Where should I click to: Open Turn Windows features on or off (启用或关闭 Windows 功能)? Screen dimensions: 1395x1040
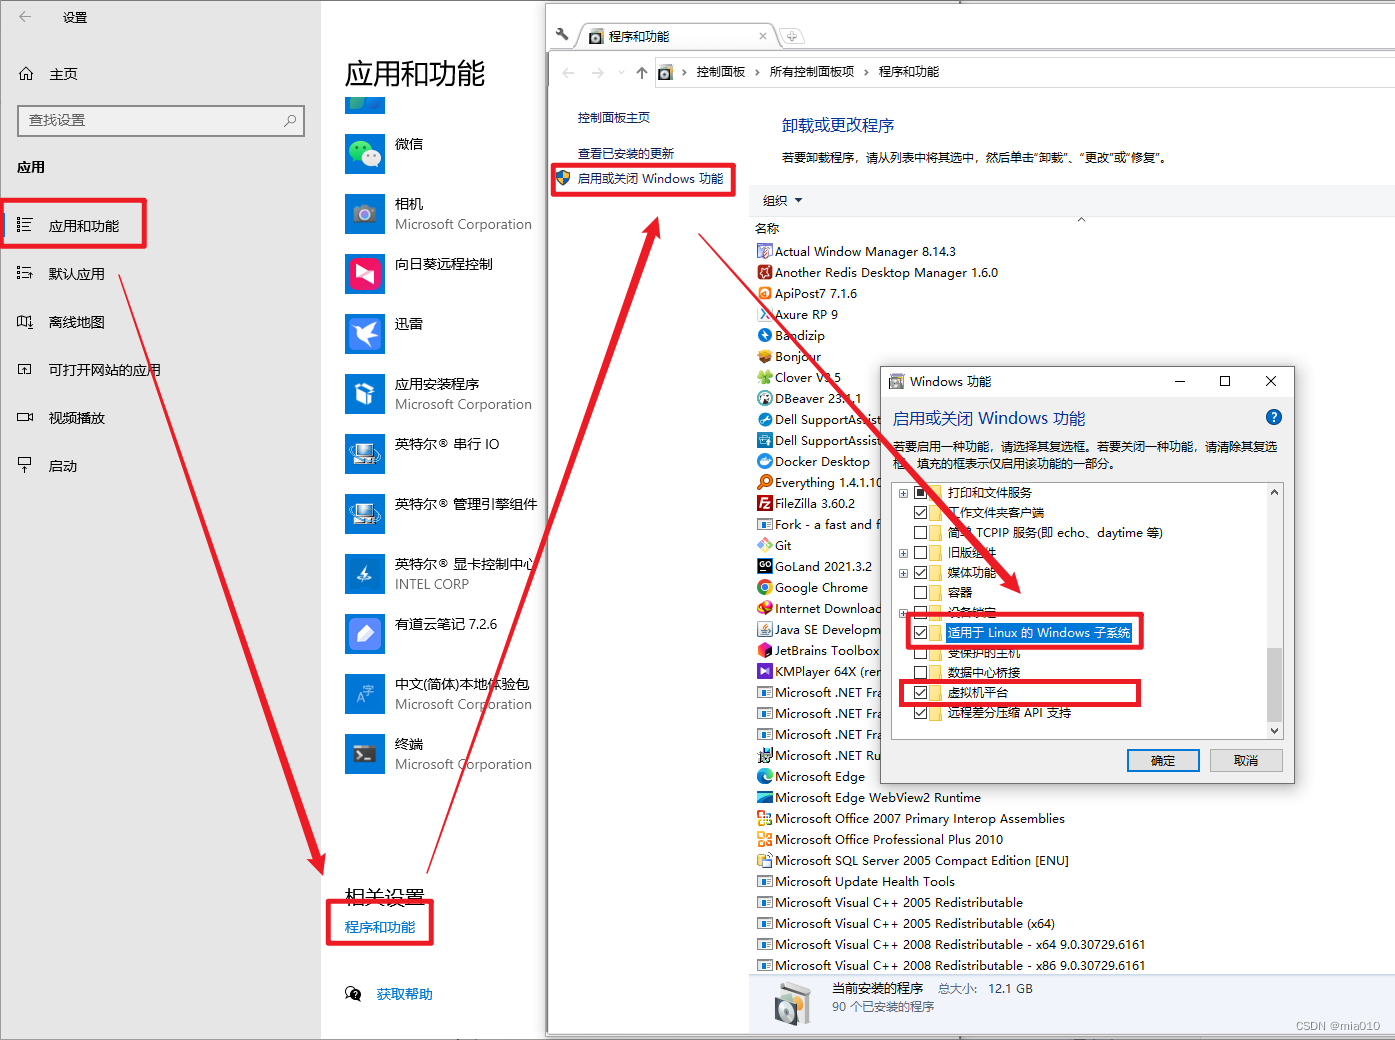tap(650, 179)
